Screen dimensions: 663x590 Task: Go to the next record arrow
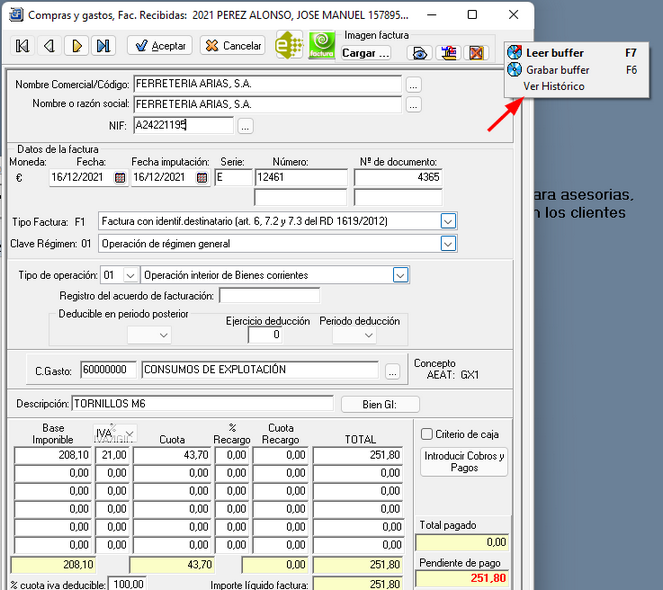click(76, 46)
